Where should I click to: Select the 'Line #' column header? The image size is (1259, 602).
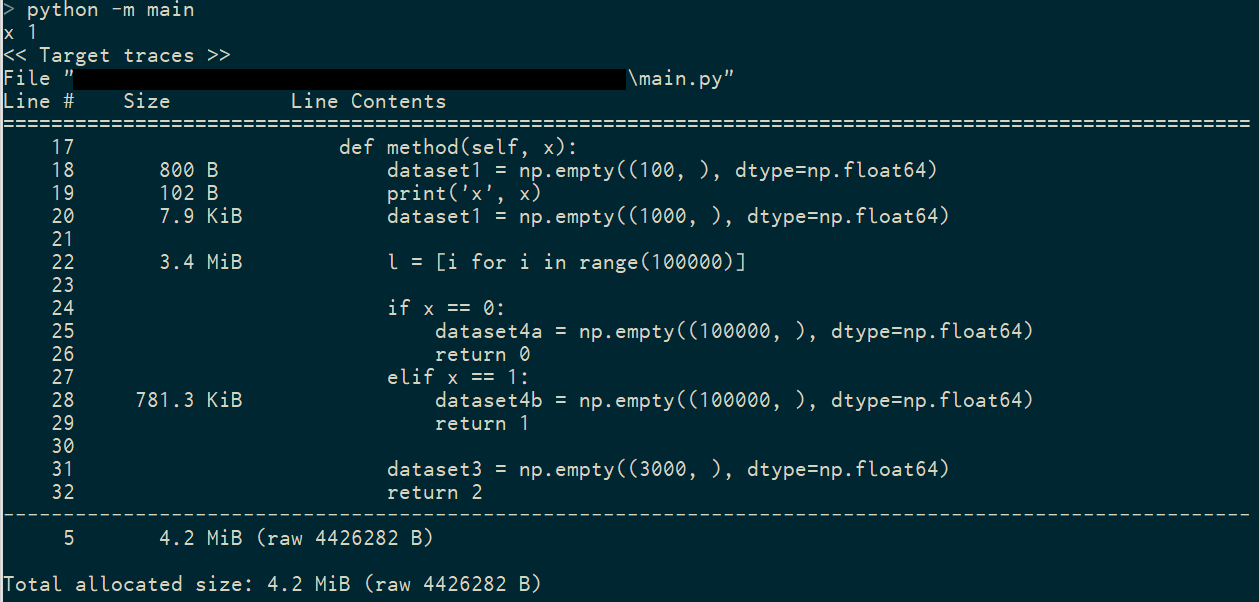pos(39,102)
